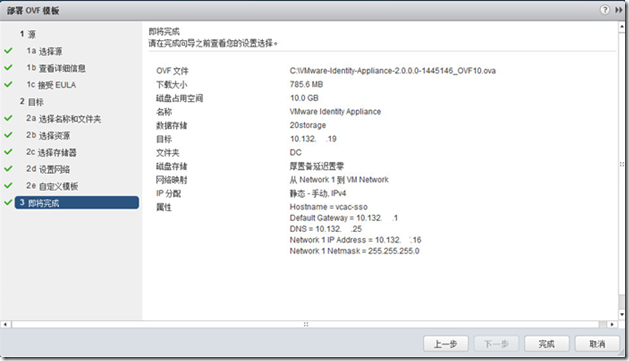Screen dimensions: 629x361
Task: Open step 1a 选择源
Action: point(45,51)
